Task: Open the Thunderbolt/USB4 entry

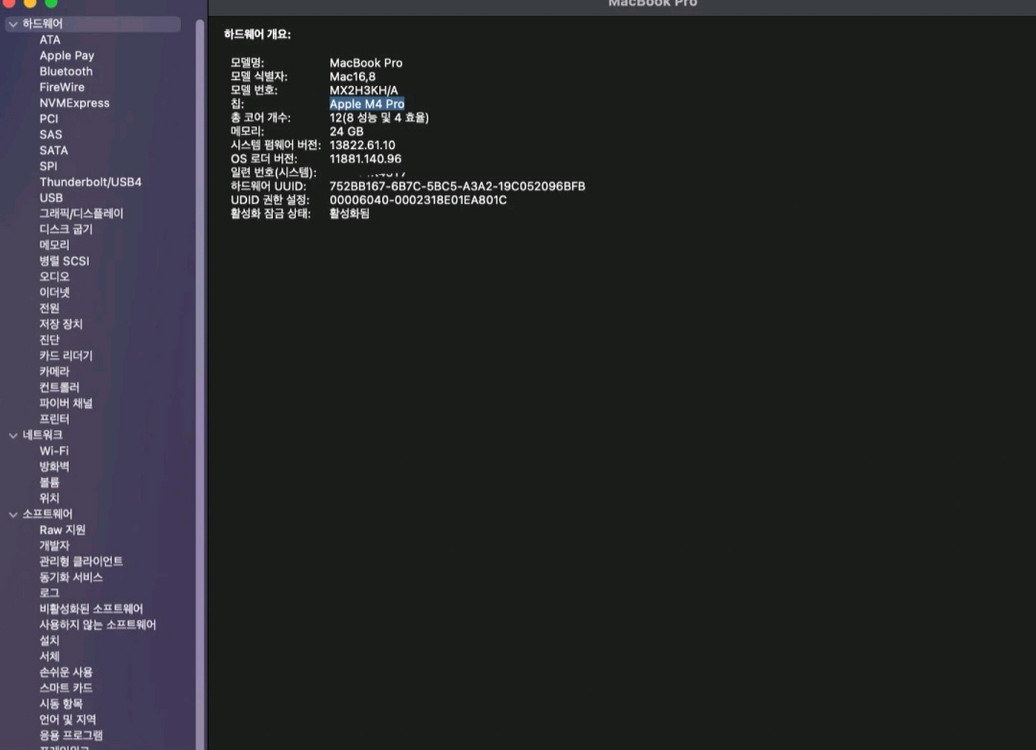Action: (x=90, y=183)
